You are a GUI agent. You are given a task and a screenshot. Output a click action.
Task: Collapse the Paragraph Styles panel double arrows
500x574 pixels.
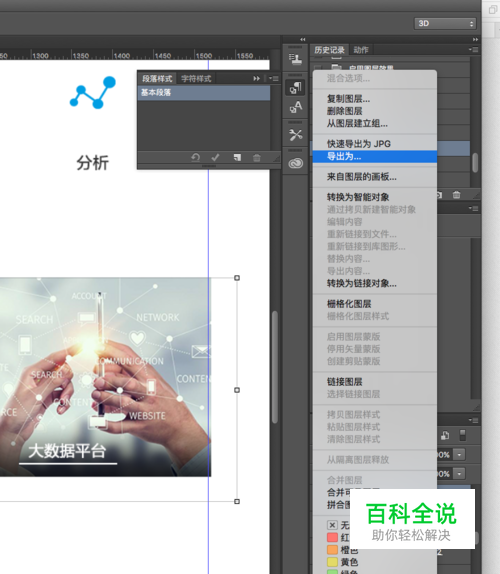tap(256, 78)
